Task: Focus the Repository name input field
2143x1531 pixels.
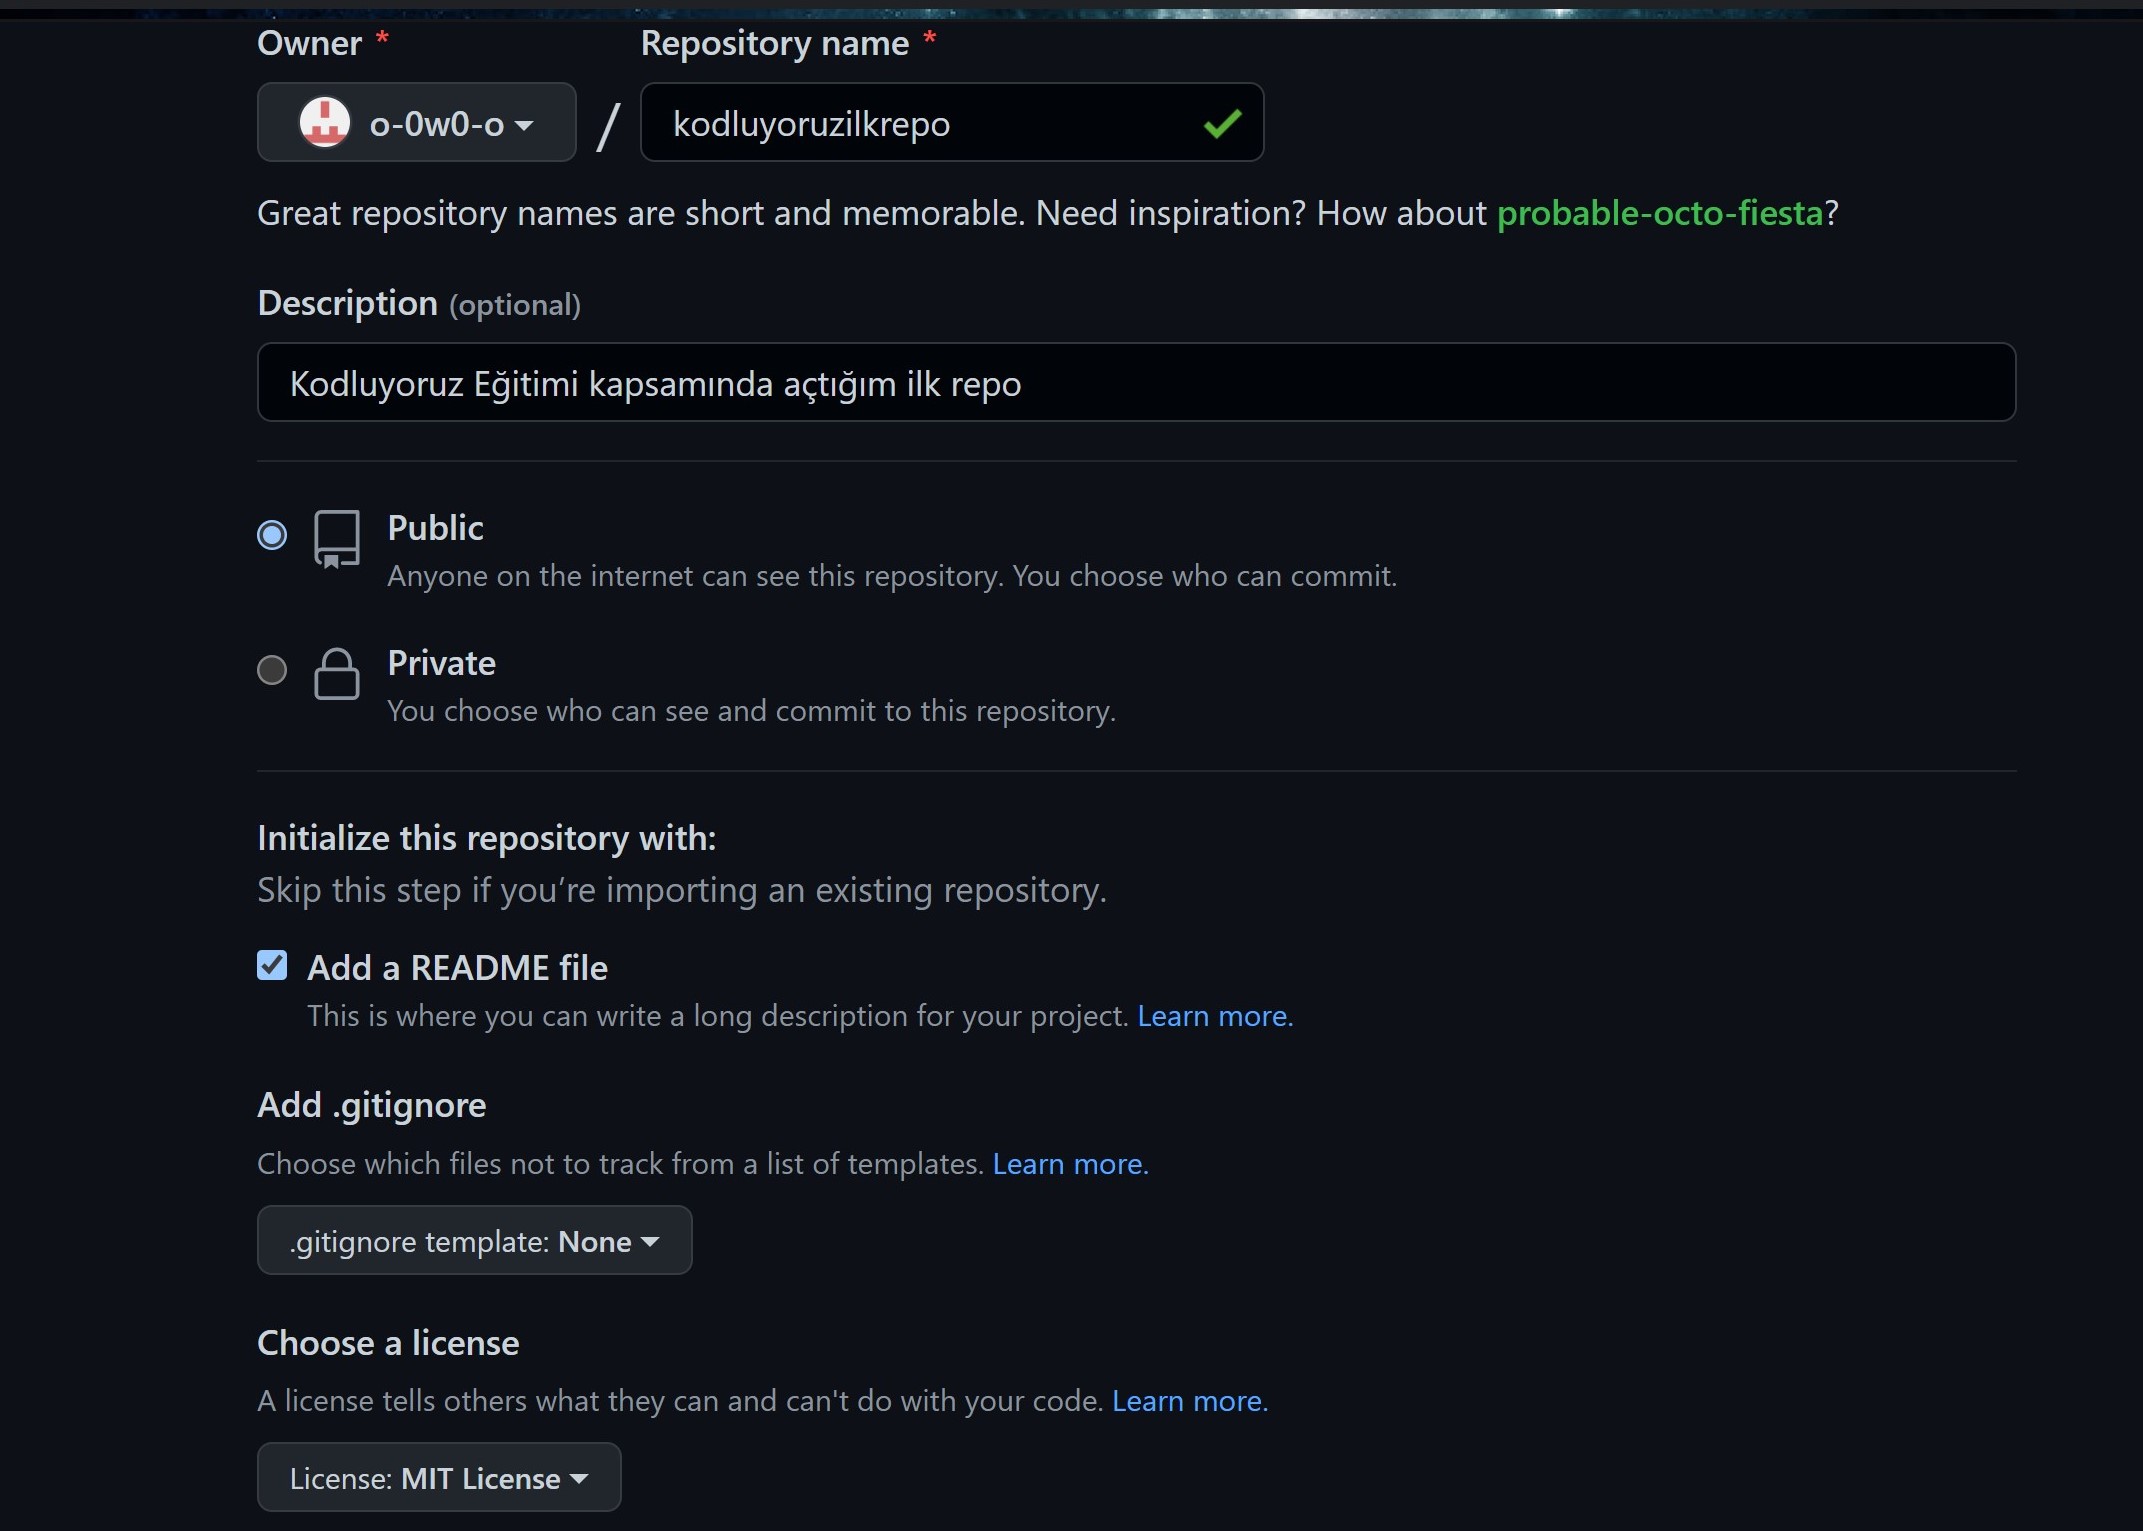Action: (951, 122)
